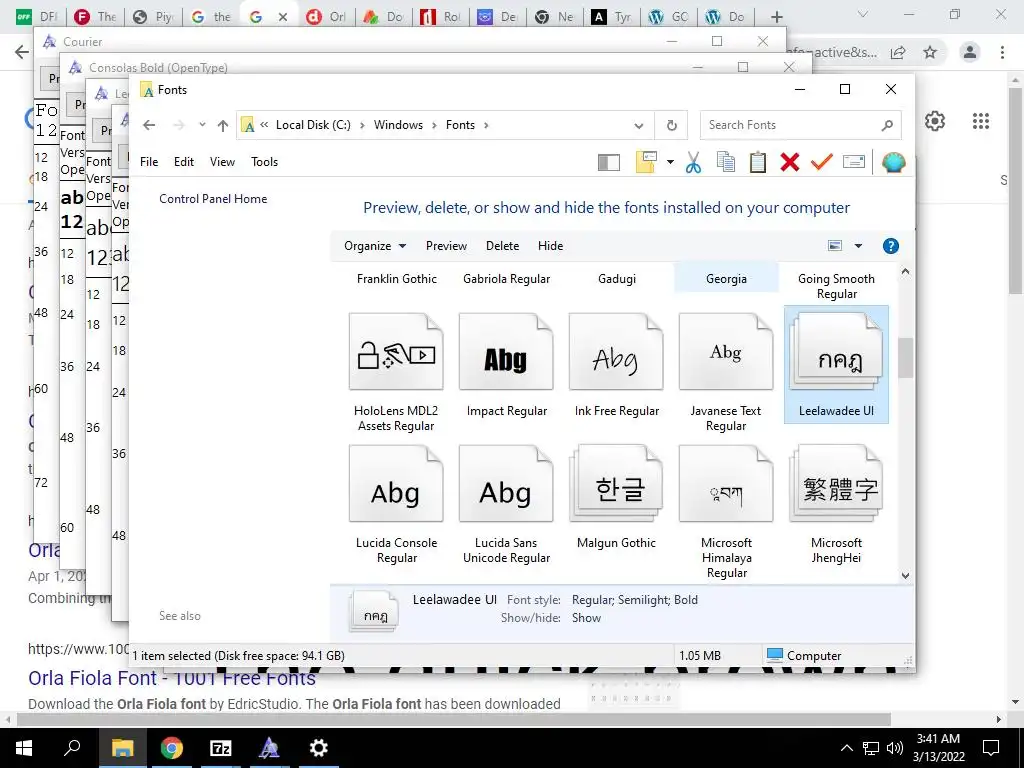Image resolution: width=1024 pixels, height=768 pixels.
Task: Click the Search Fonts field
Action: (x=801, y=125)
